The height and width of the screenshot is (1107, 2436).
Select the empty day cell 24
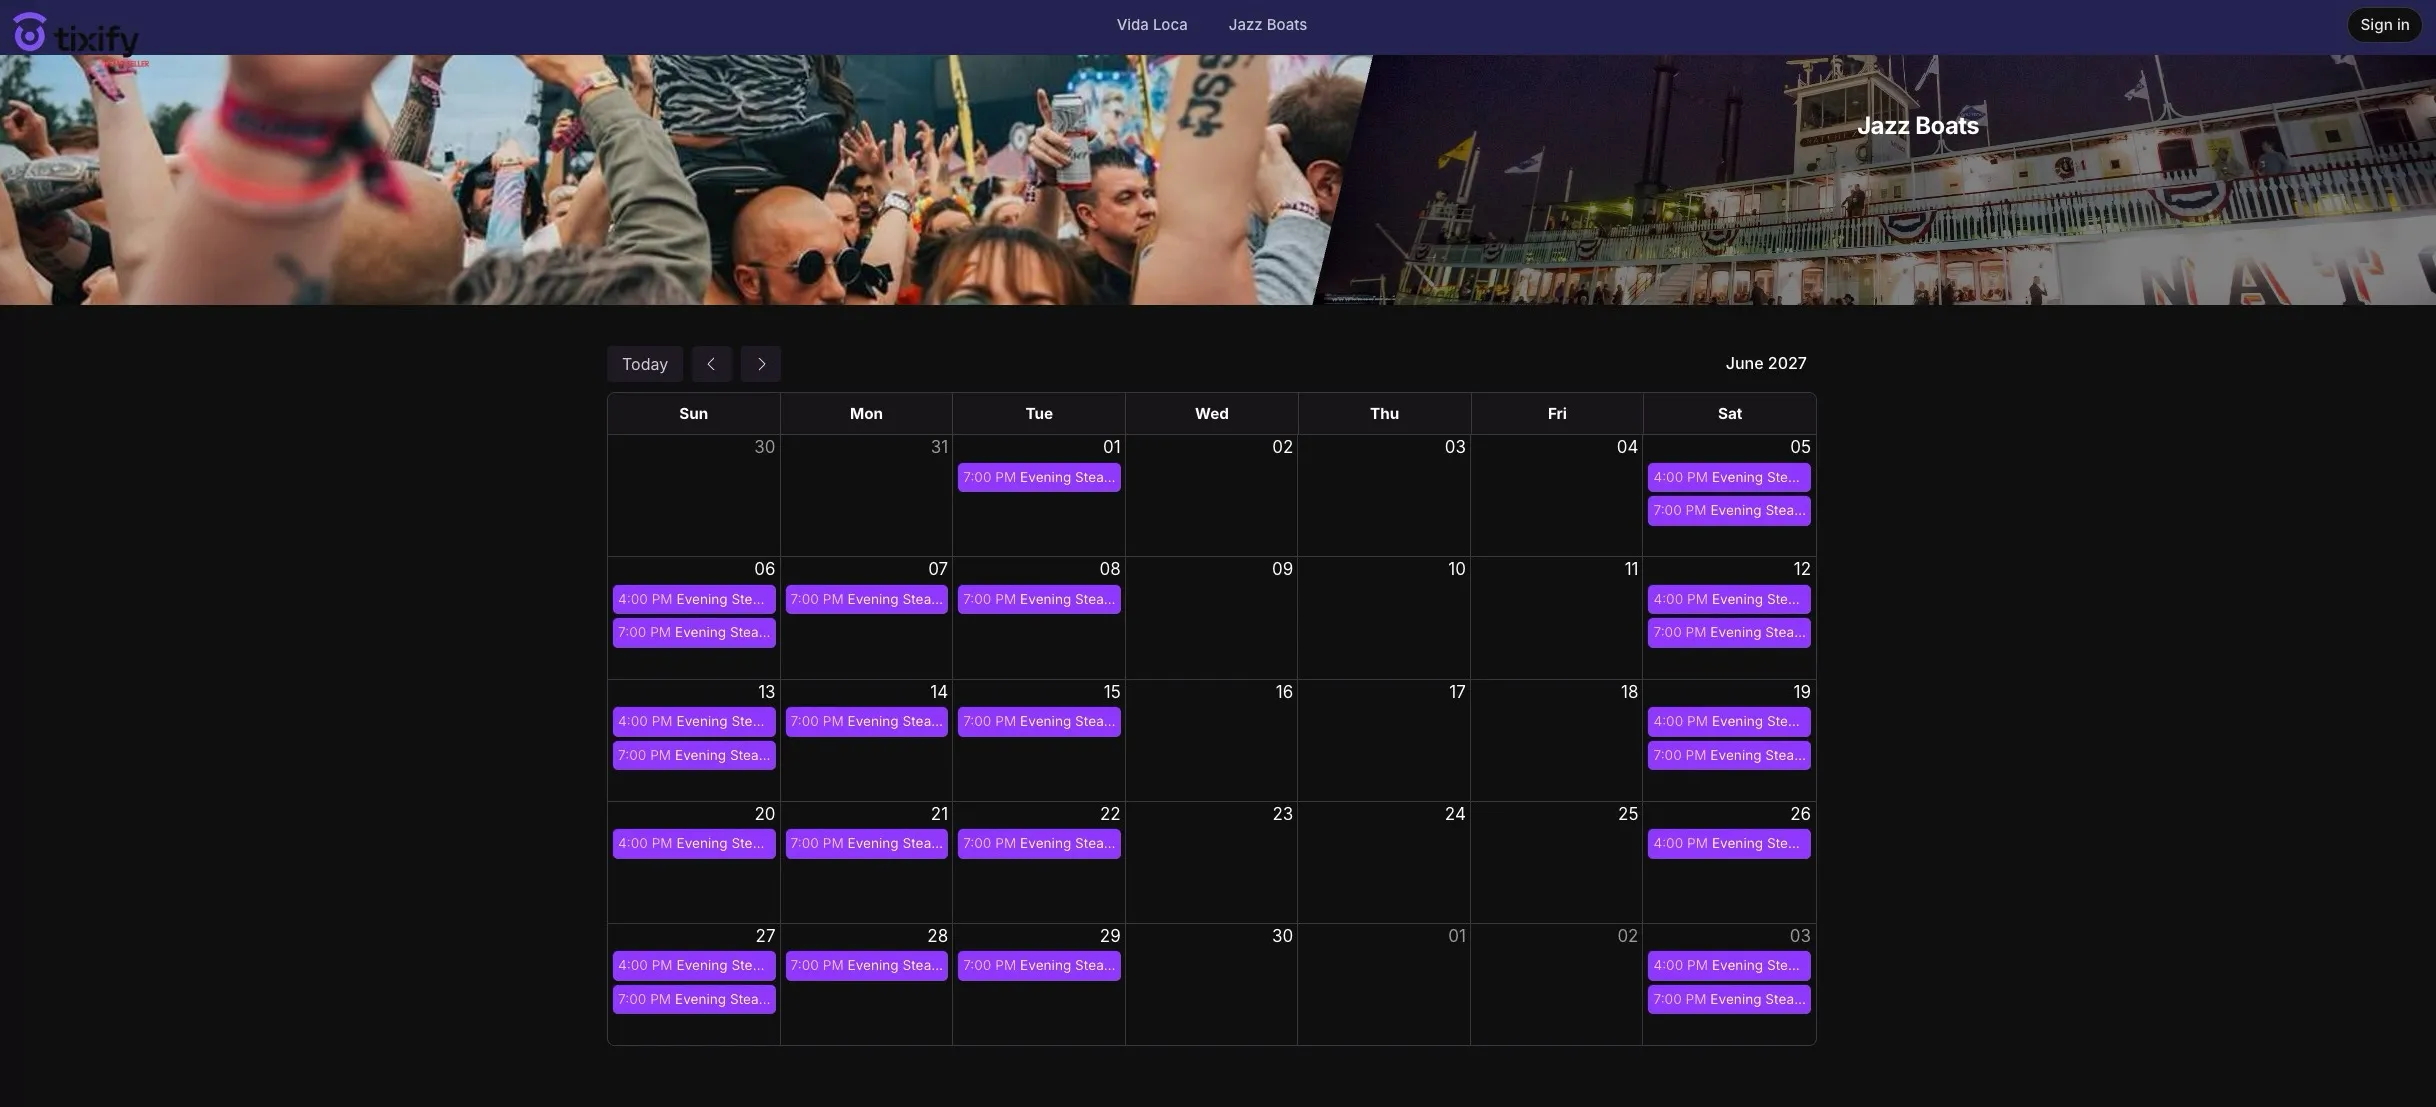pos(1384,863)
